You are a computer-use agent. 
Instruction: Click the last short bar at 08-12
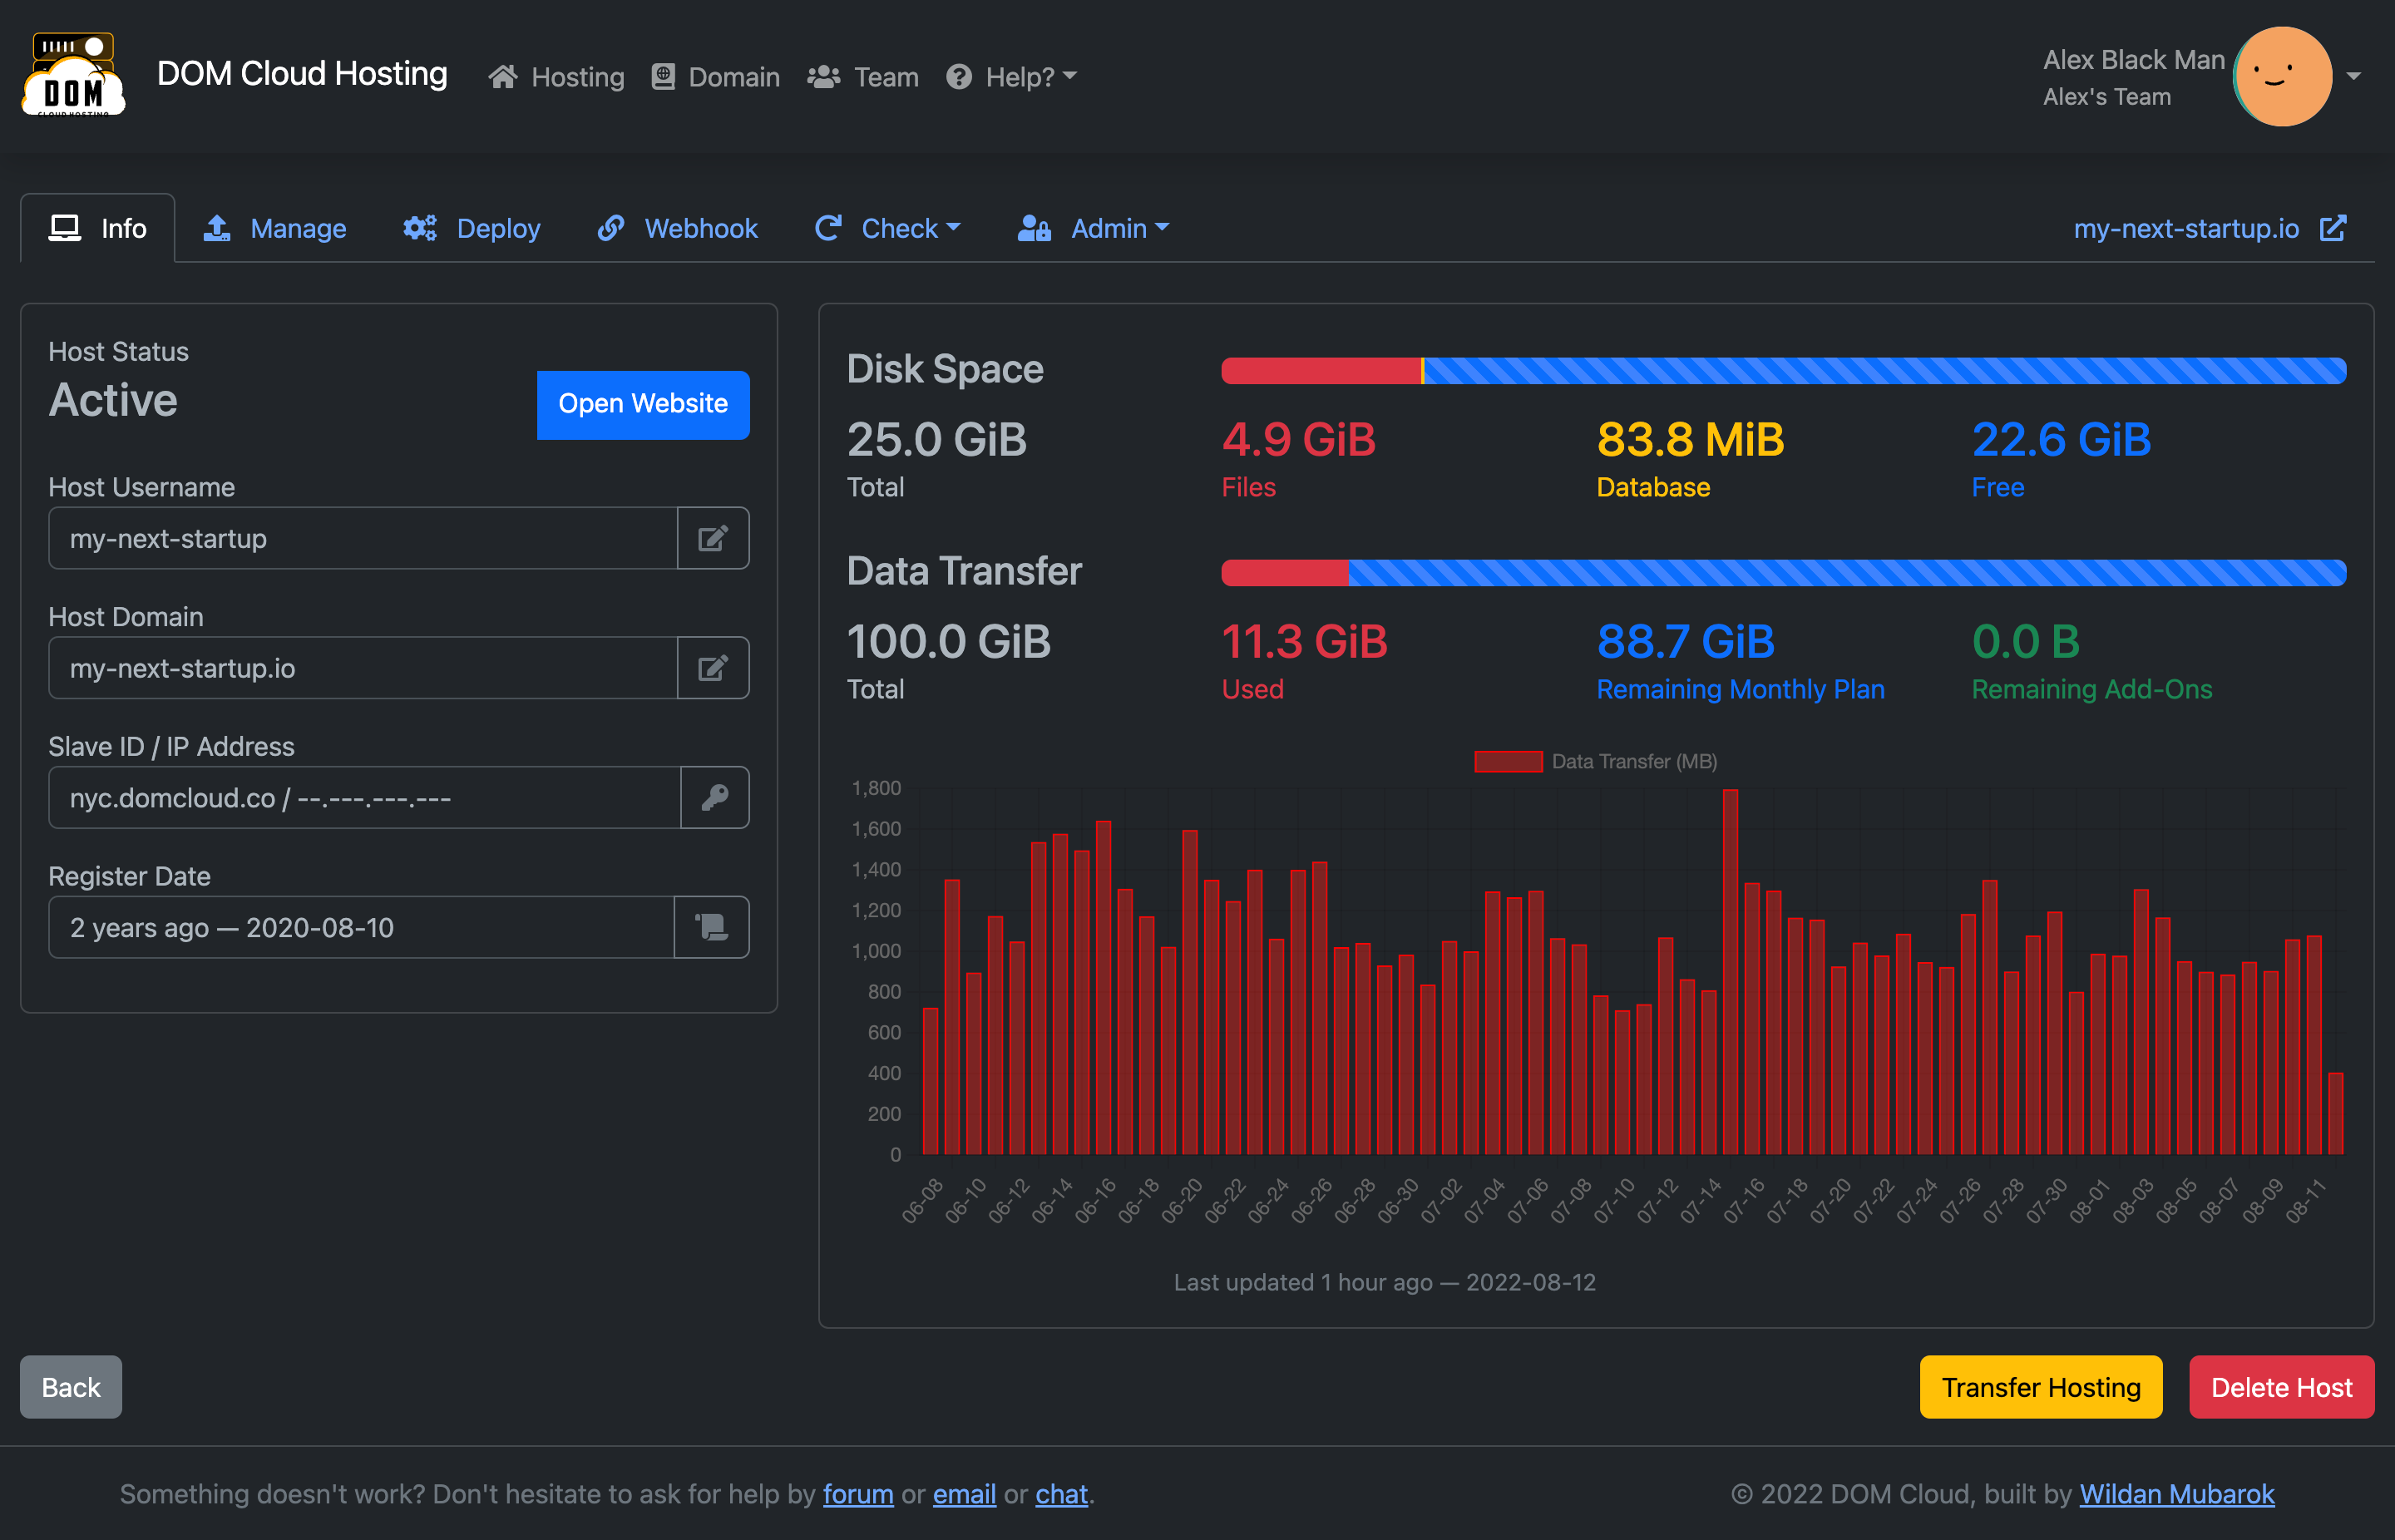click(x=2336, y=1113)
